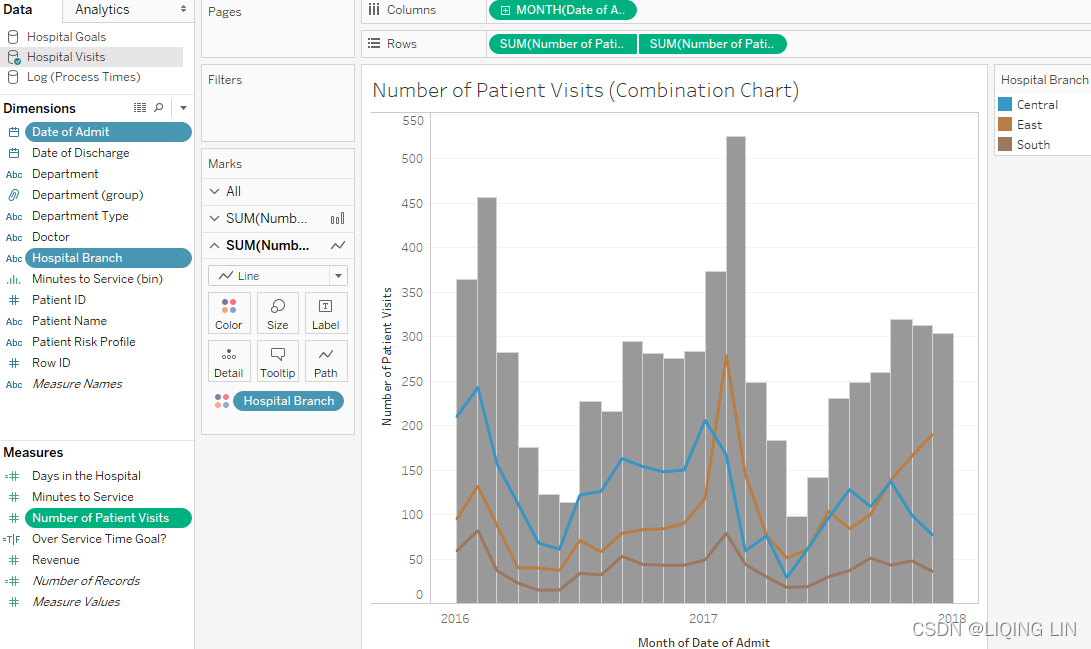Select the Central blue legend swatch
This screenshot has height=649, width=1091.
[1005, 104]
